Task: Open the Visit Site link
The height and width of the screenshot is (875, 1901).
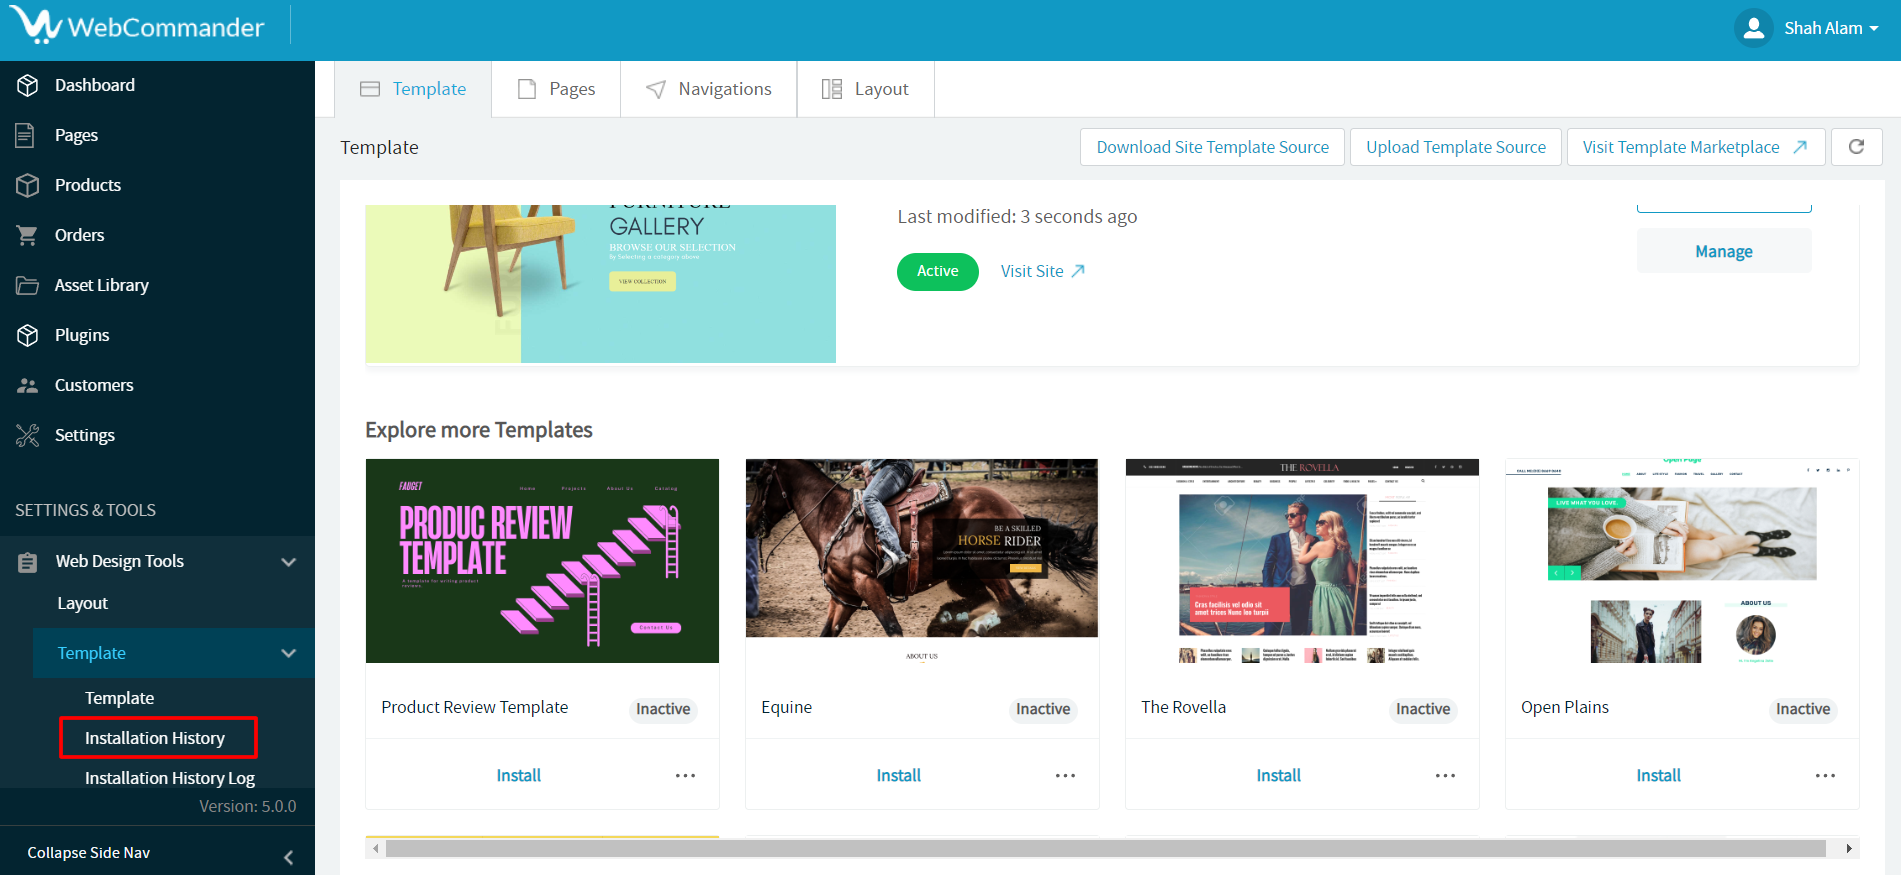Action: point(1043,271)
